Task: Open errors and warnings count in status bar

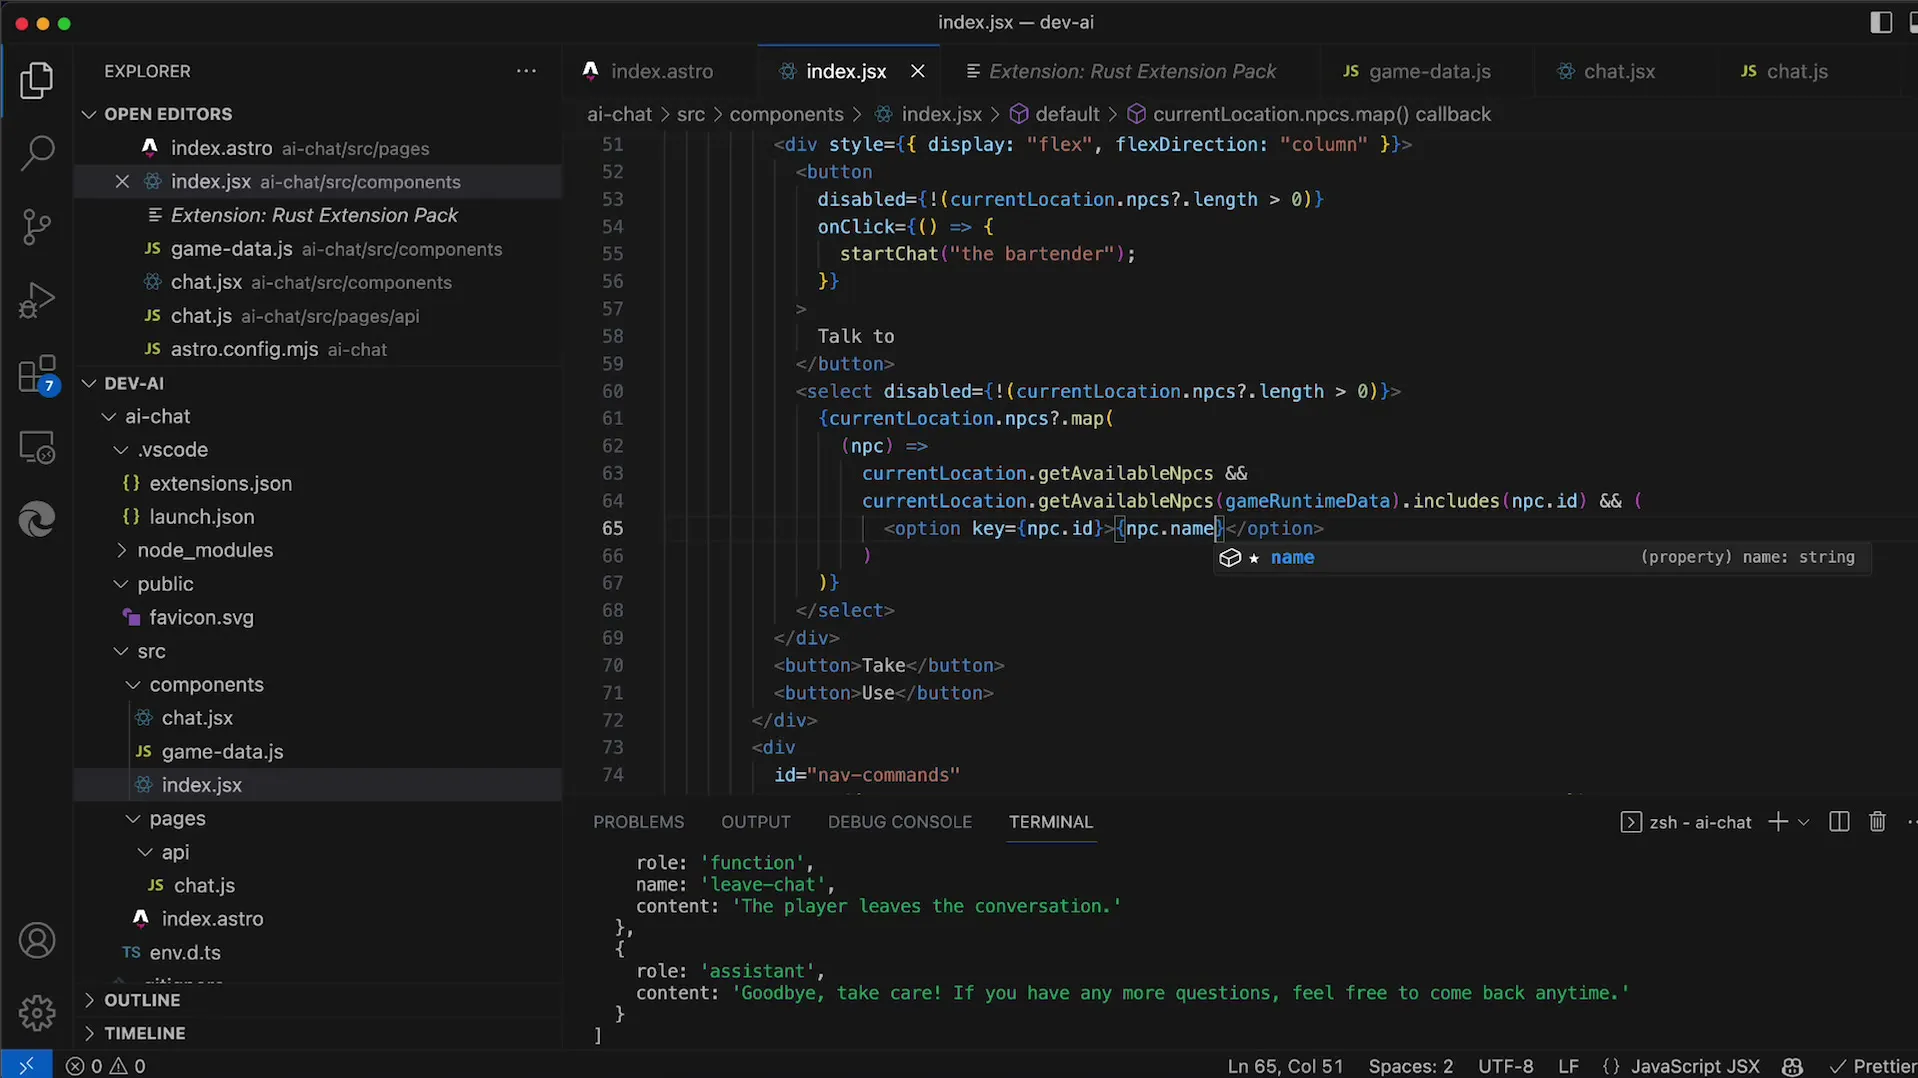Action: tap(106, 1066)
